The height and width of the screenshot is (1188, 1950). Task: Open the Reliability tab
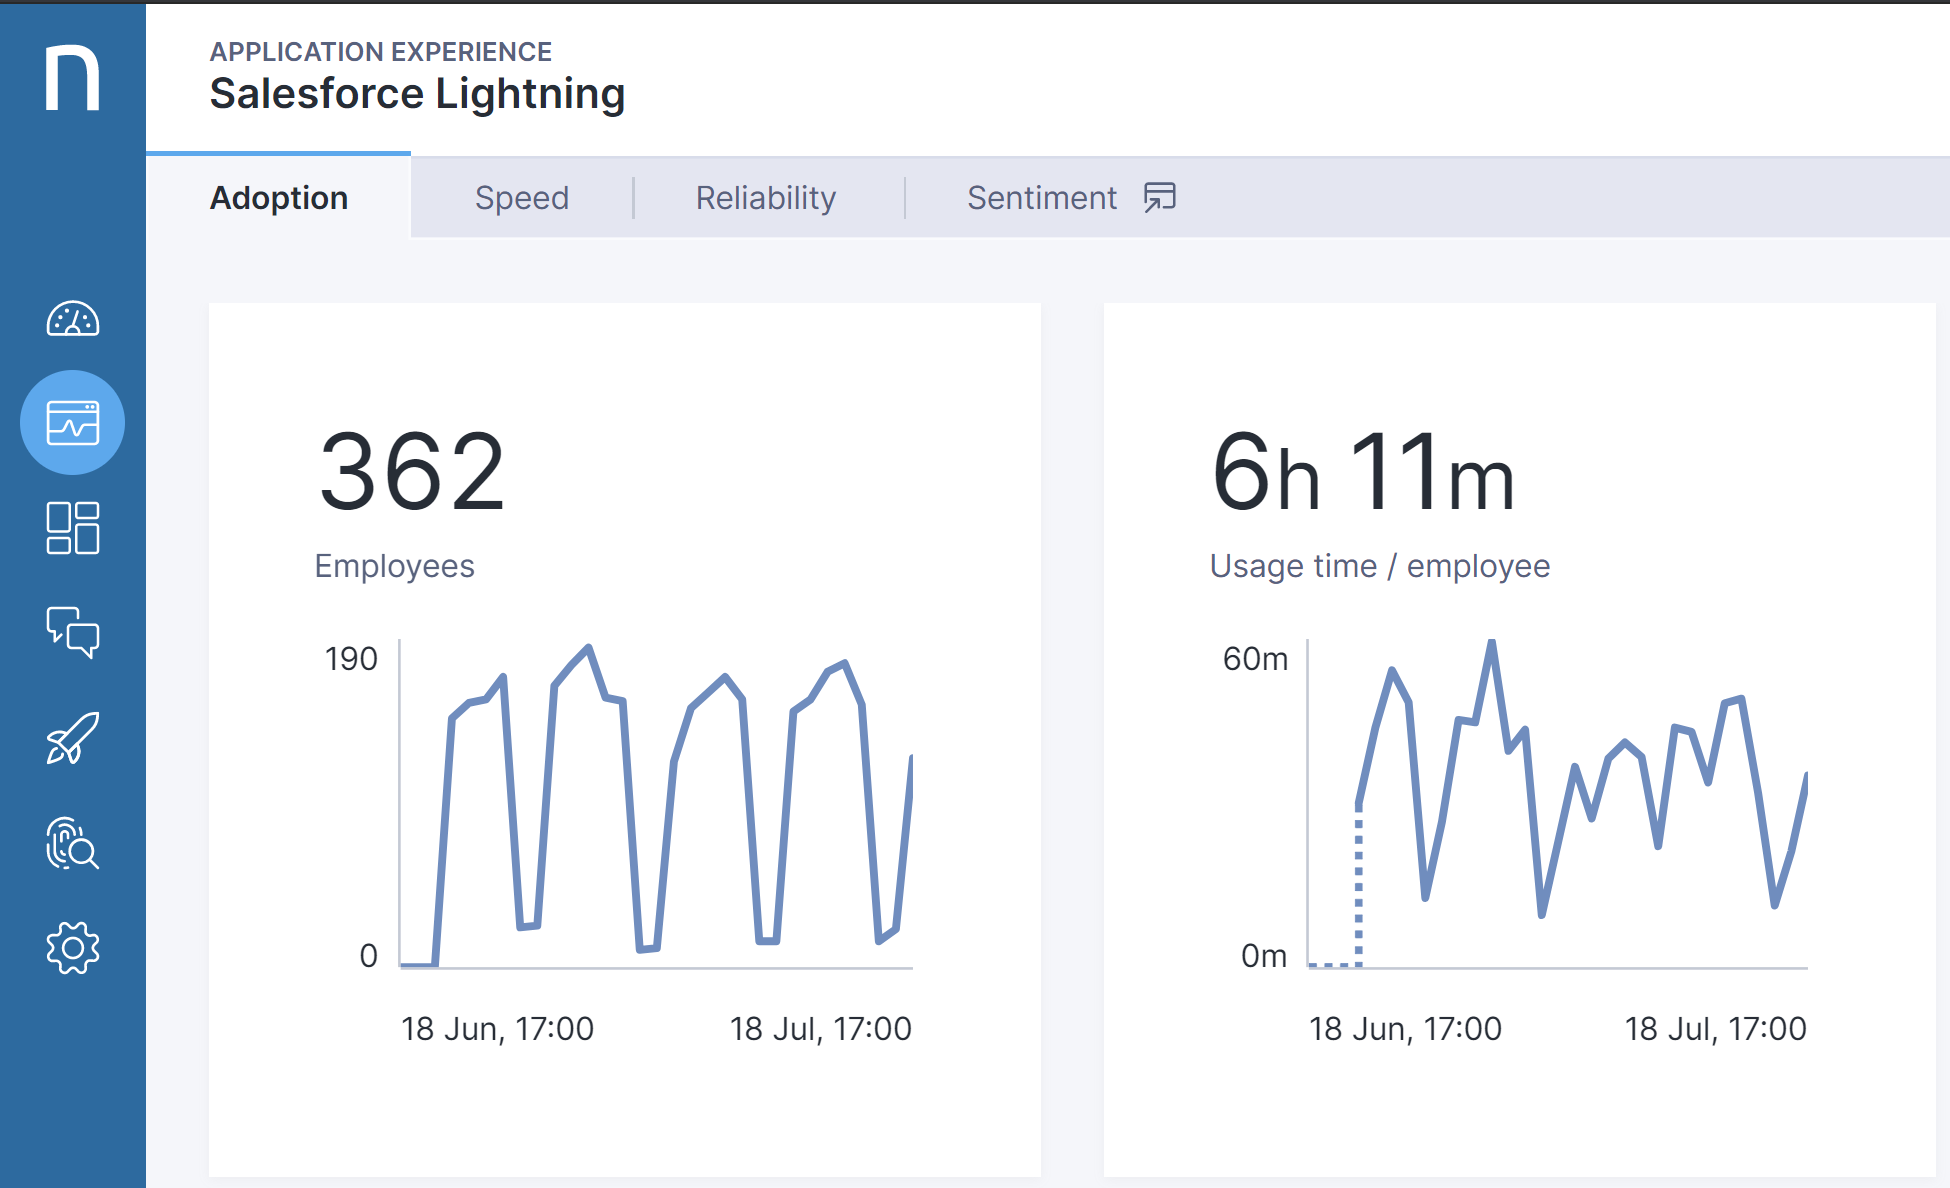[x=766, y=198]
